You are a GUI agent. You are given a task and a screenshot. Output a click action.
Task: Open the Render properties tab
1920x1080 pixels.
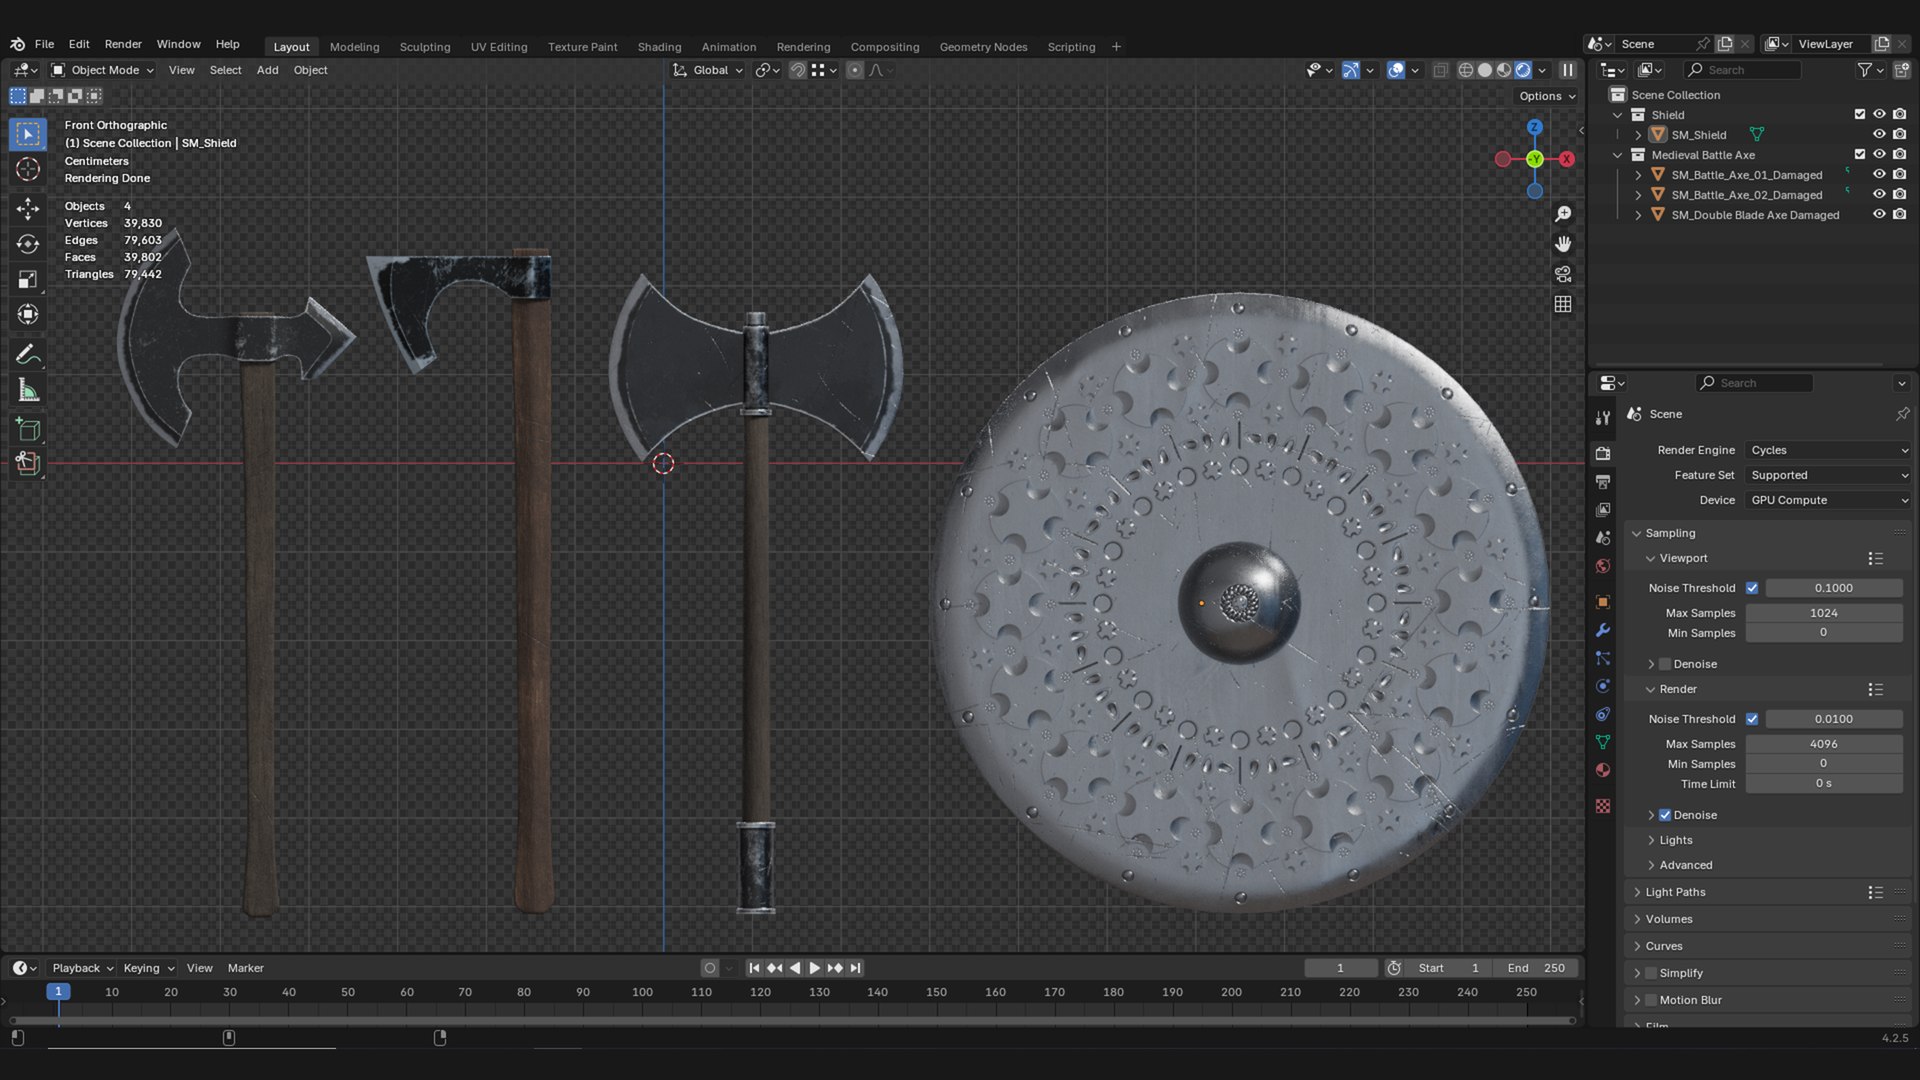click(x=1603, y=453)
